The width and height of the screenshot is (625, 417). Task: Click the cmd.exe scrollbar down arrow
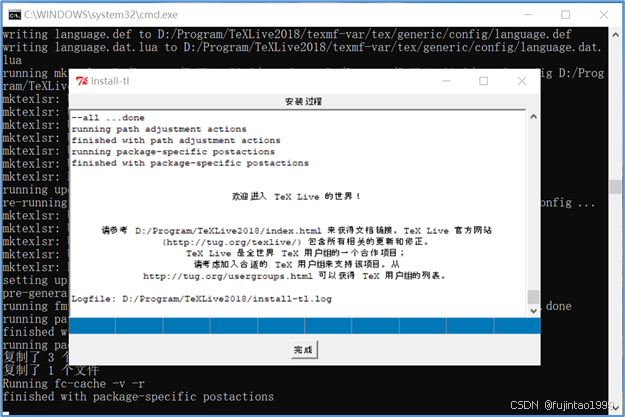point(615,407)
